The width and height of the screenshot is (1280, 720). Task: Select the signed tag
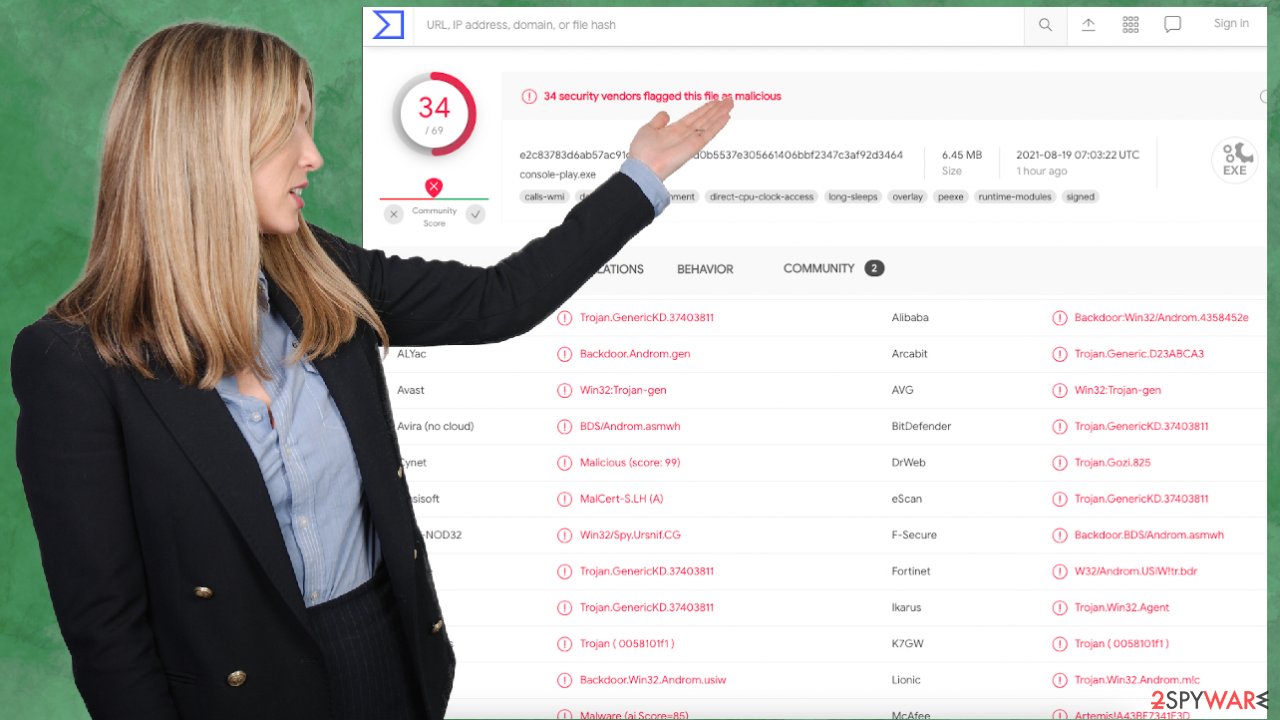pos(1080,197)
